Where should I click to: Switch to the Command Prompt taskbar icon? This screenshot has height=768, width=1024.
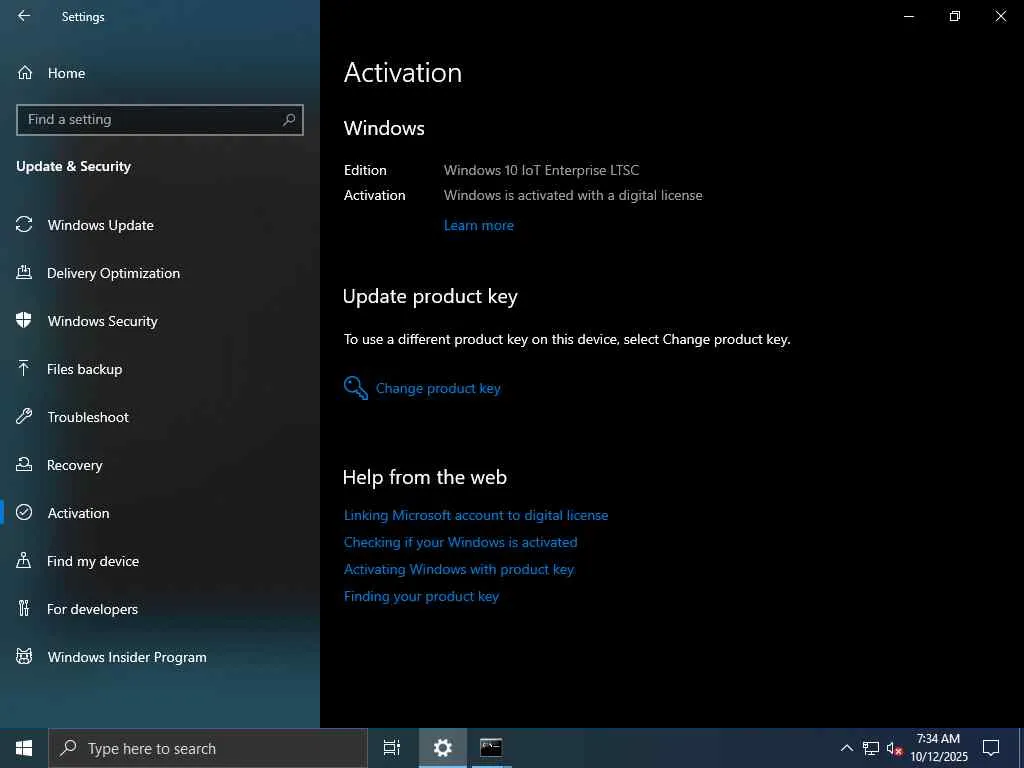coord(491,748)
